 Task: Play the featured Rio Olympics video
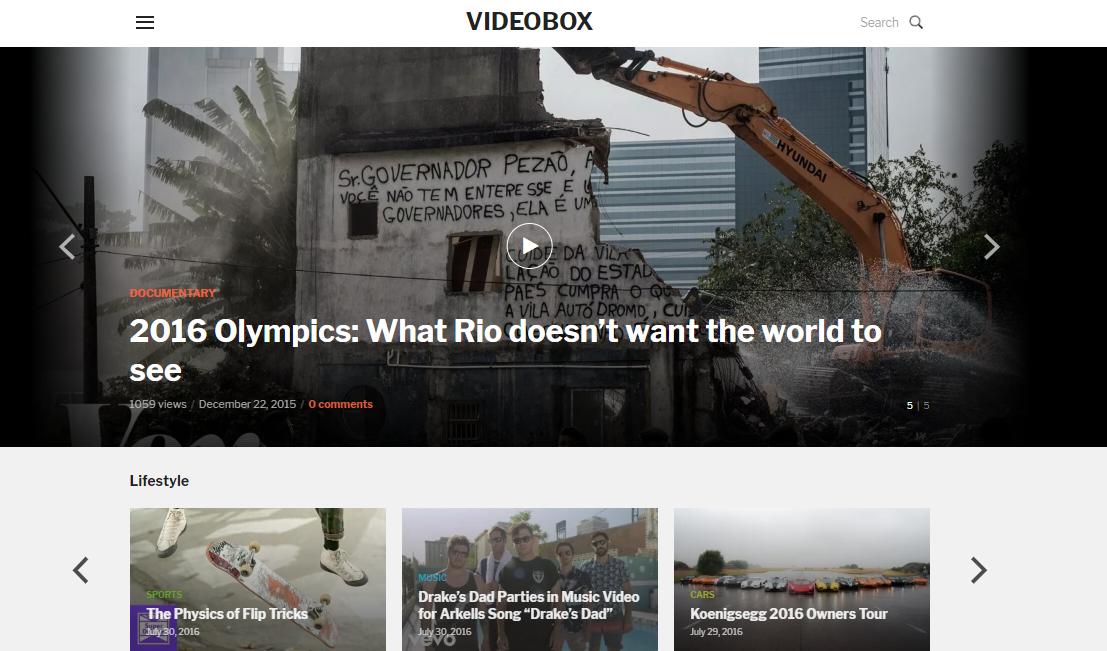coord(529,246)
